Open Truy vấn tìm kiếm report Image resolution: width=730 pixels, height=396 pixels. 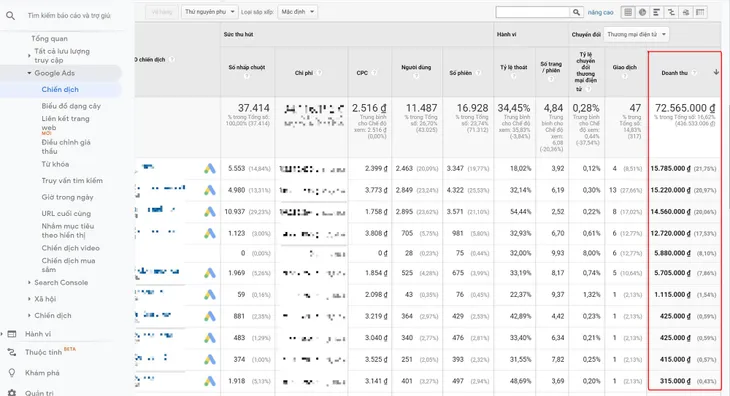[72, 181]
